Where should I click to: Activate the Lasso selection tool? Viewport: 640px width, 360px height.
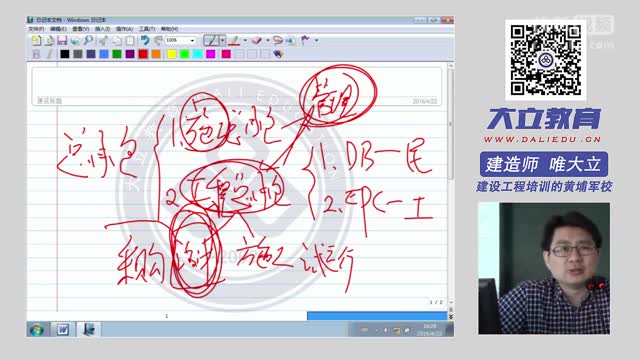point(278,40)
